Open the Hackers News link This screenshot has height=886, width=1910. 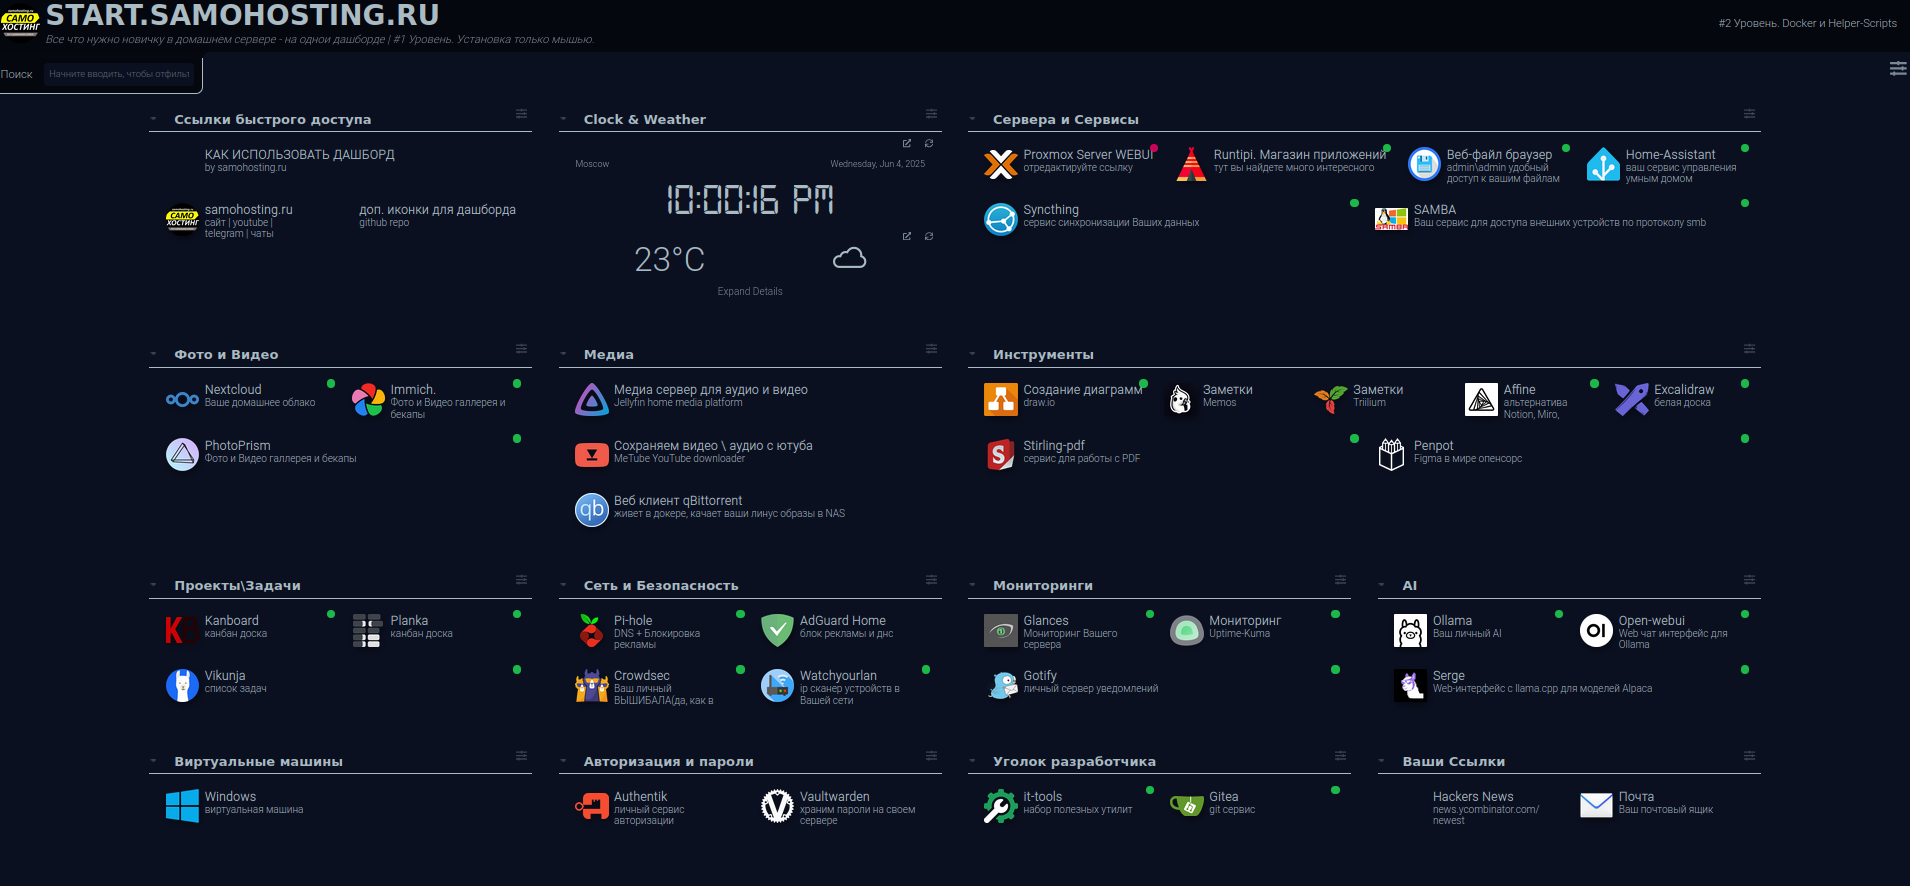[1473, 797]
